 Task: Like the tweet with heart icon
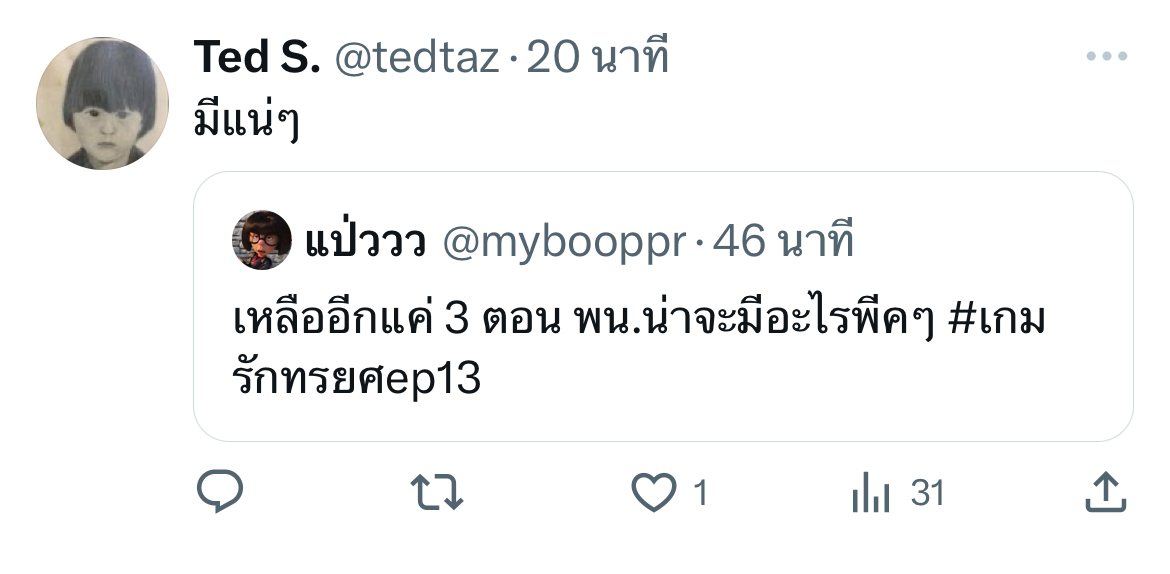click(654, 493)
